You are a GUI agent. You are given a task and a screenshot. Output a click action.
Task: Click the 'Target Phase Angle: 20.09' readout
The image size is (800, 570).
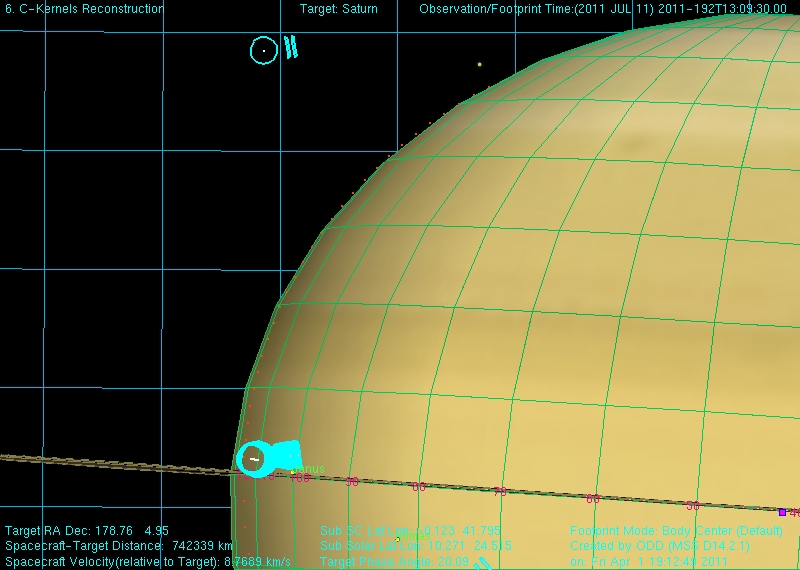(394, 562)
